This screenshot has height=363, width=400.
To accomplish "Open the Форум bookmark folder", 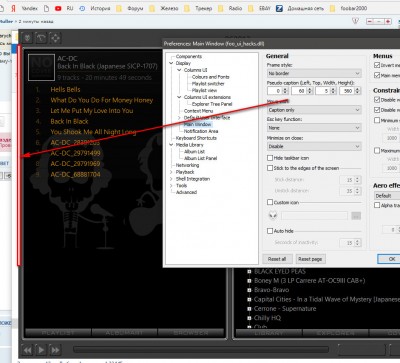I will point(119,9).
